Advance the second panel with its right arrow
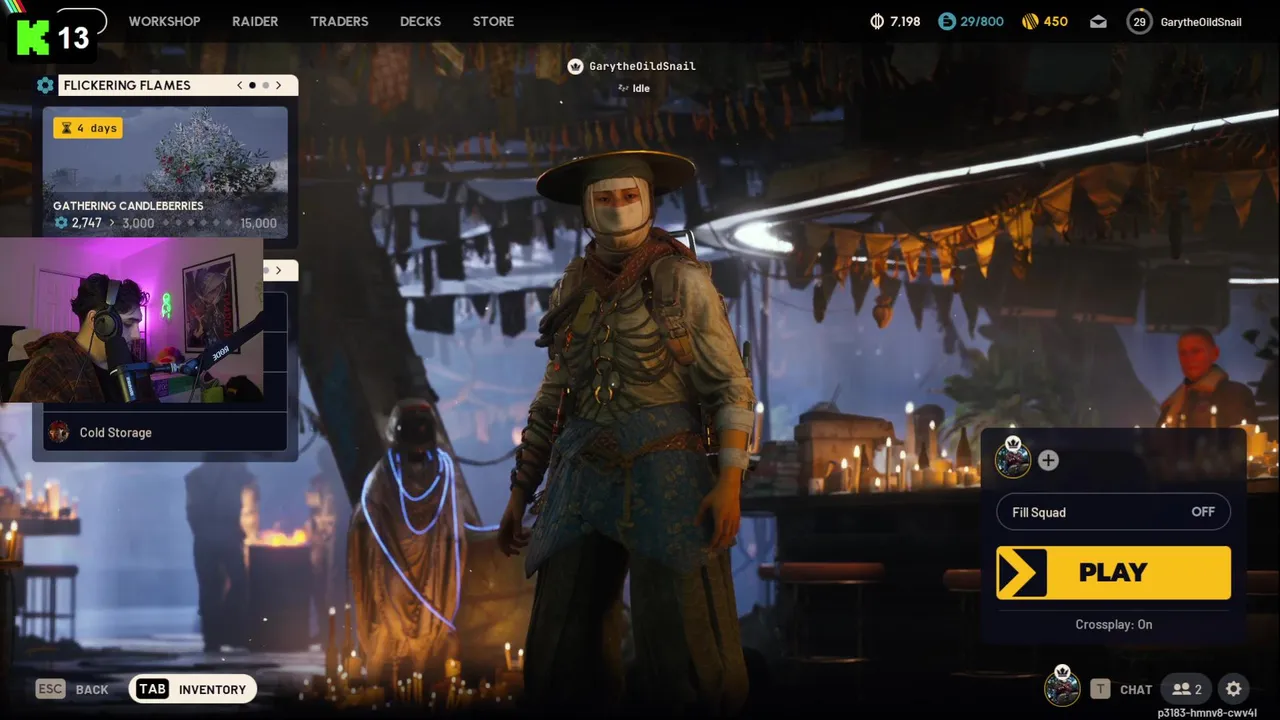 279,270
